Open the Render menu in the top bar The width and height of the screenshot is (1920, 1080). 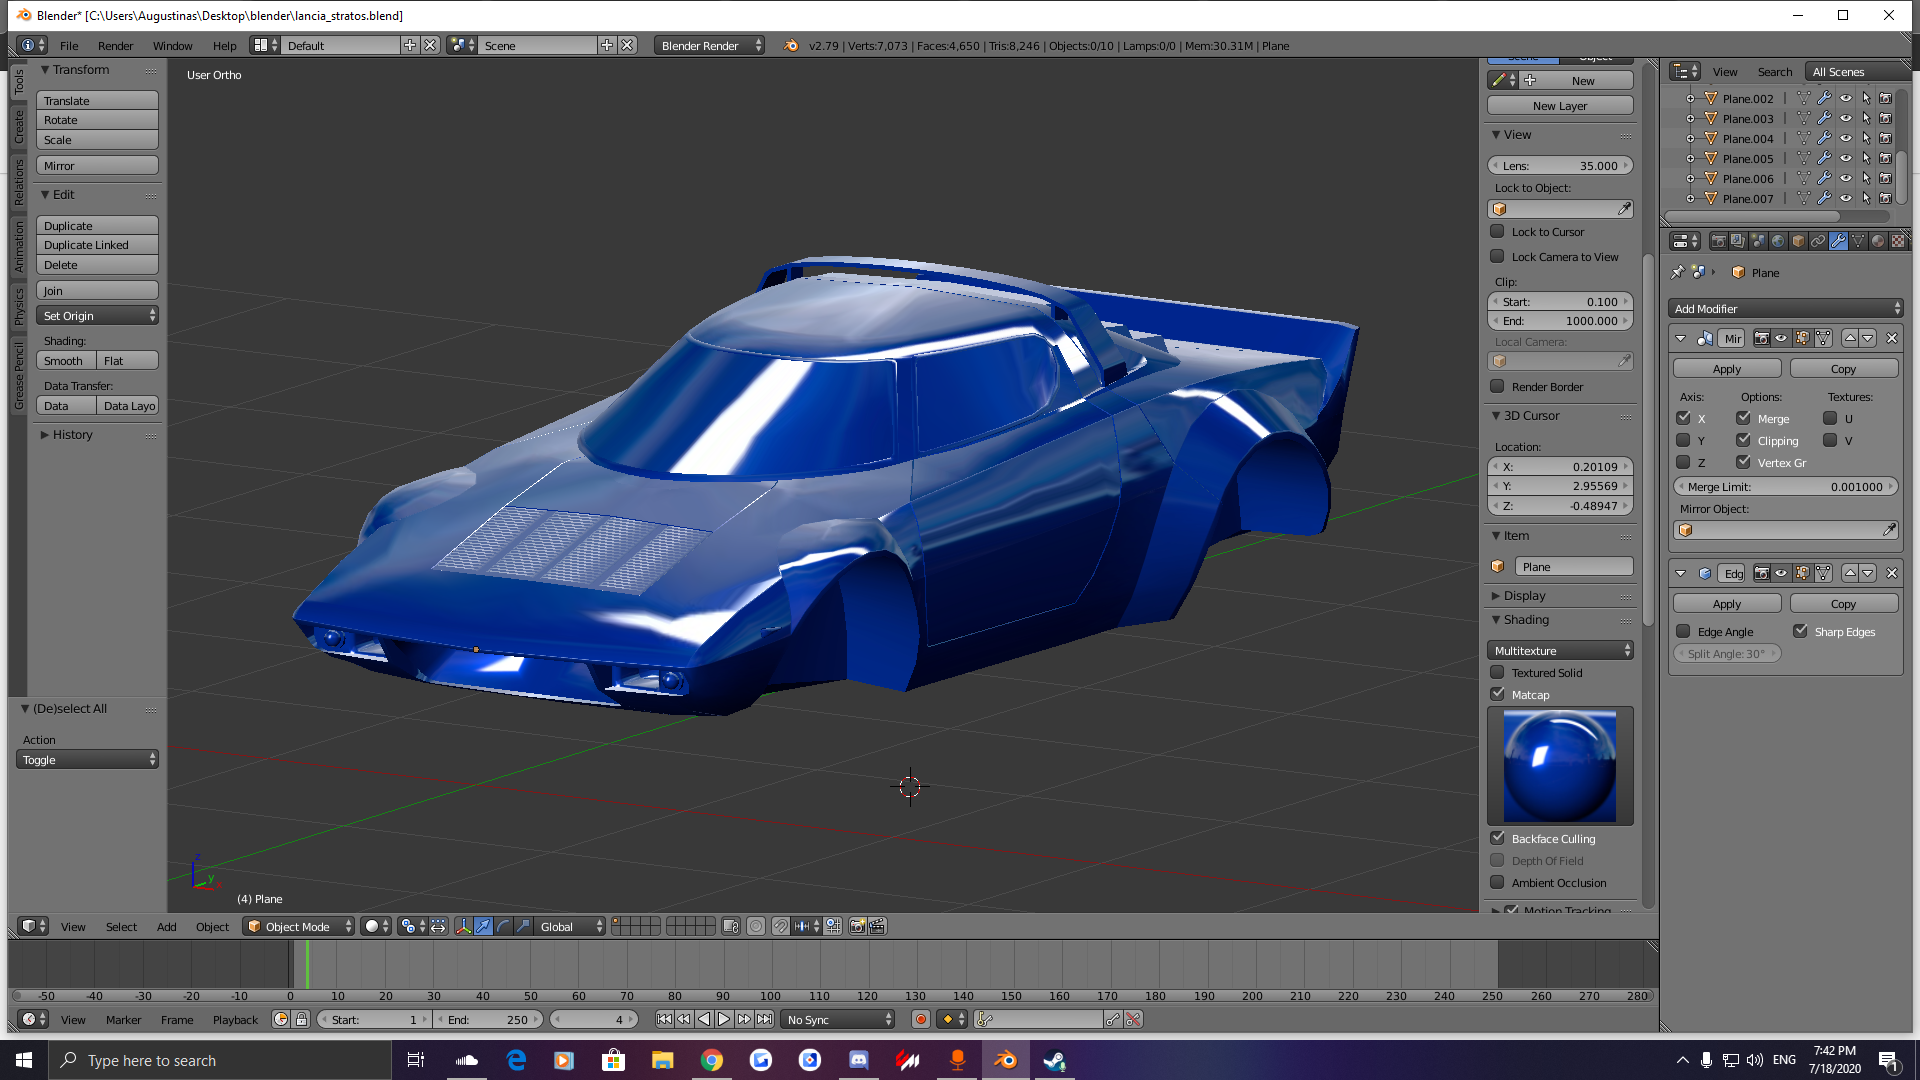click(115, 46)
